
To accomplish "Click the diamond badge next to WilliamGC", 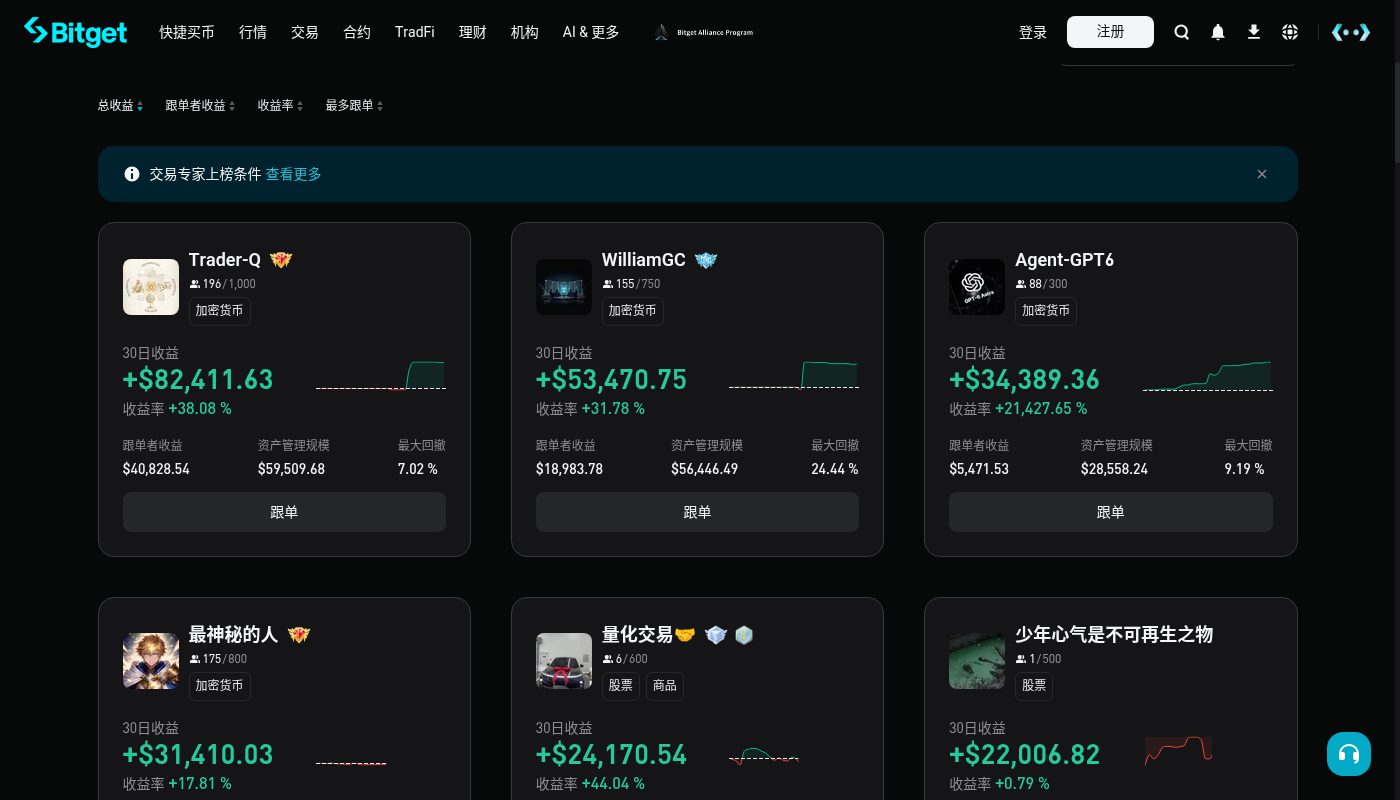I will pos(706,260).
